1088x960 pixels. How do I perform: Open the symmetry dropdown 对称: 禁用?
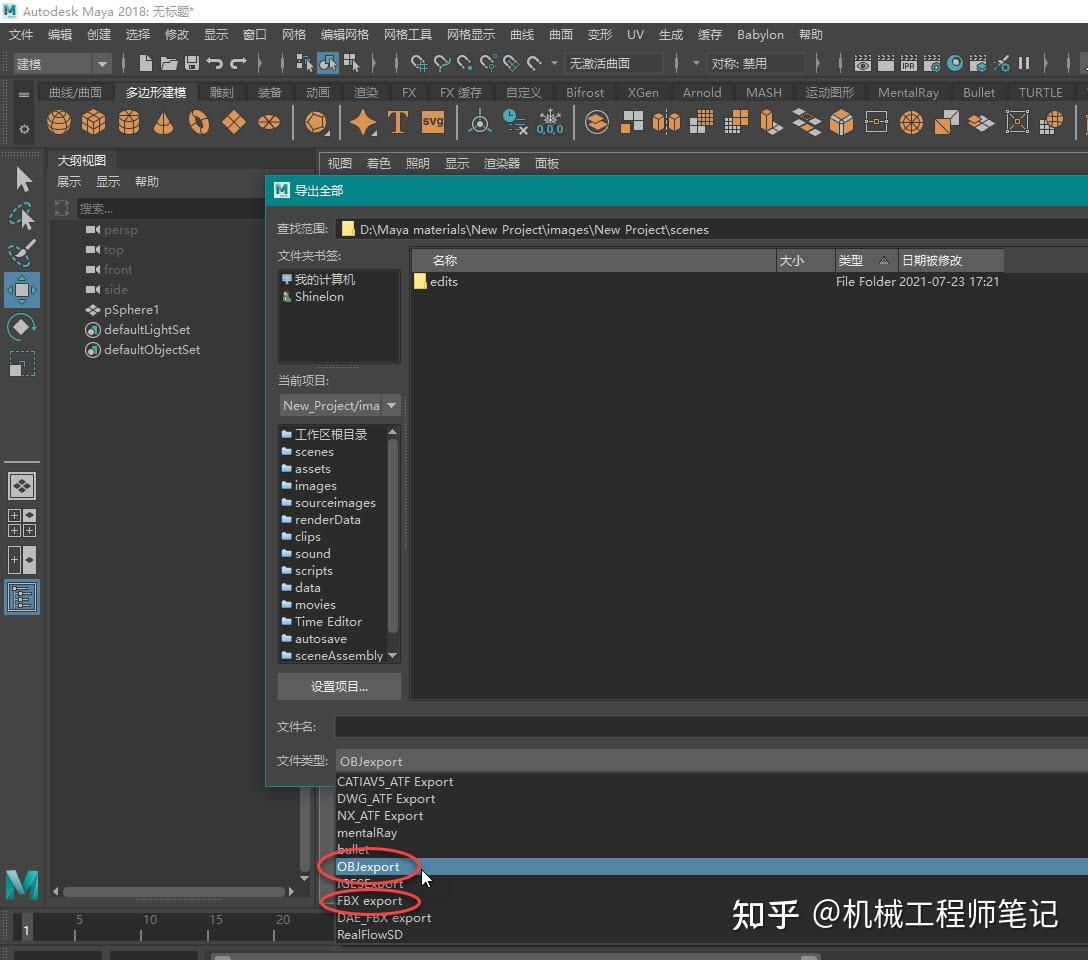point(756,64)
